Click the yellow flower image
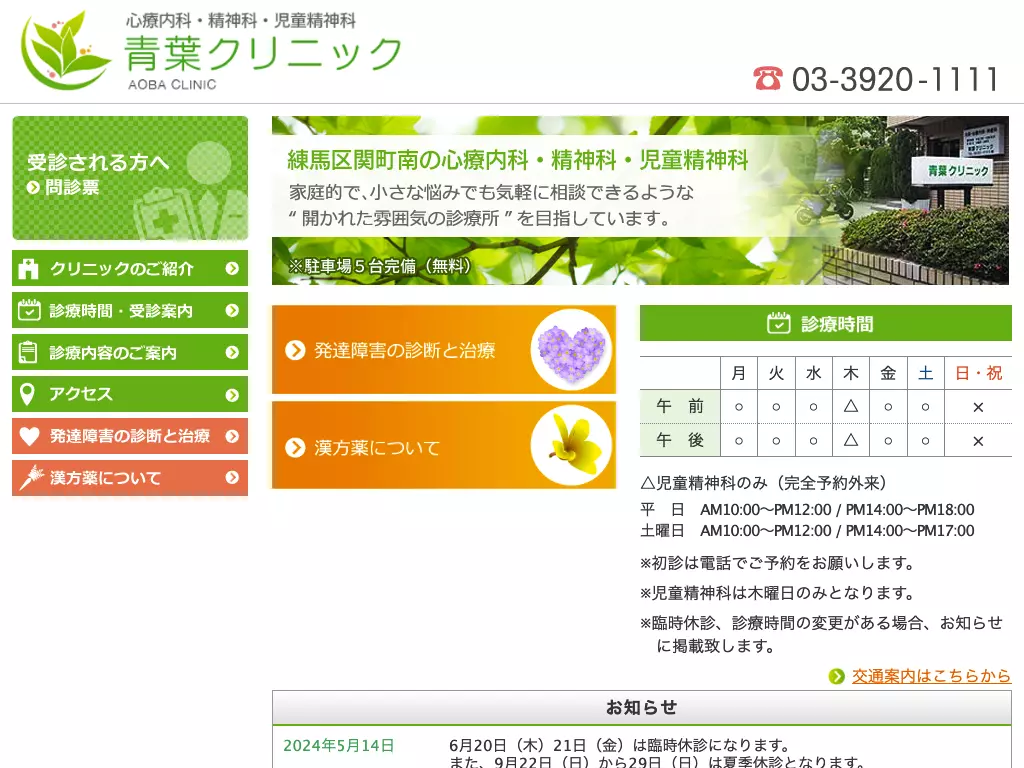Image resolution: width=1024 pixels, height=768 pixels. pos(571,445)
